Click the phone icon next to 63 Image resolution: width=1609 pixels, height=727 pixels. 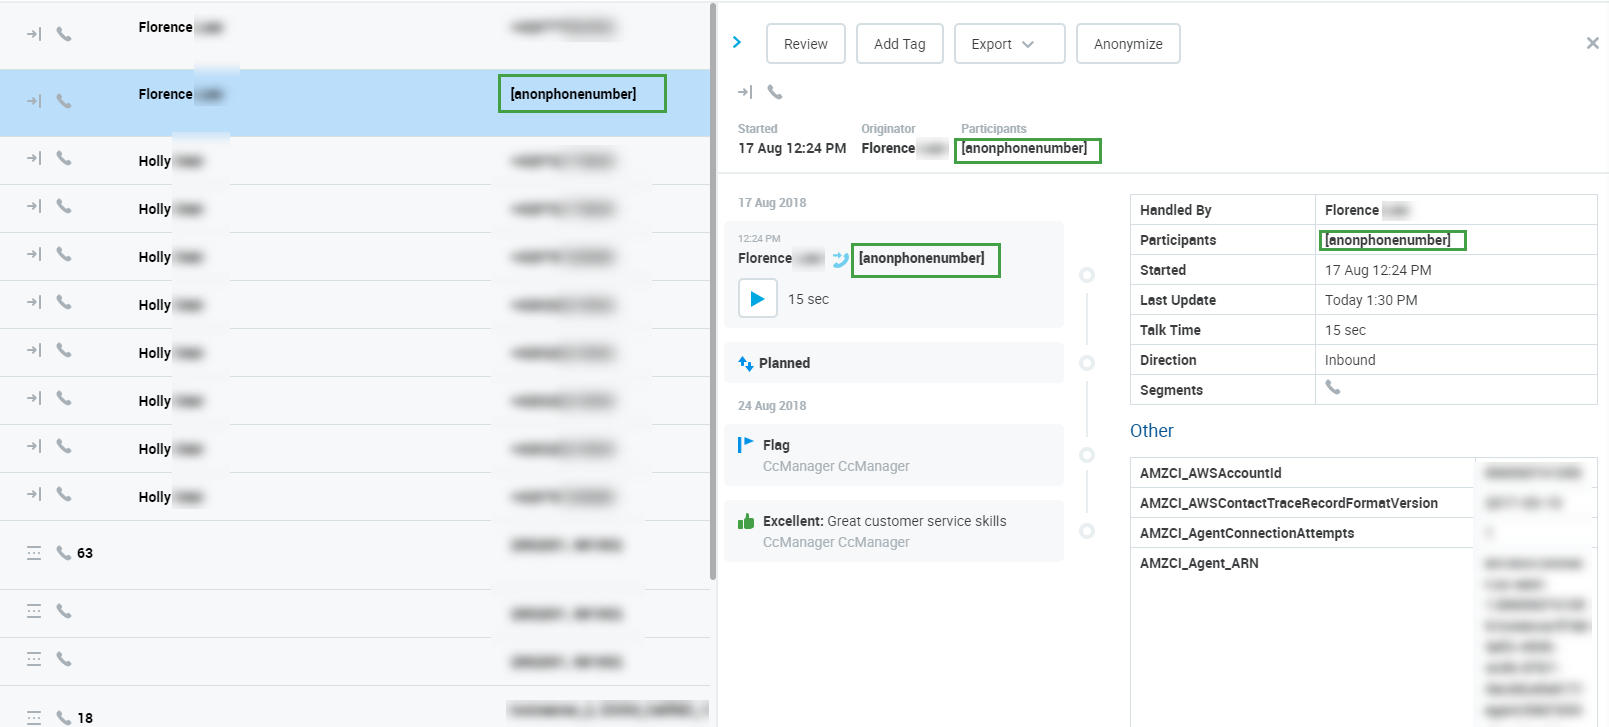tap(64, 553)
